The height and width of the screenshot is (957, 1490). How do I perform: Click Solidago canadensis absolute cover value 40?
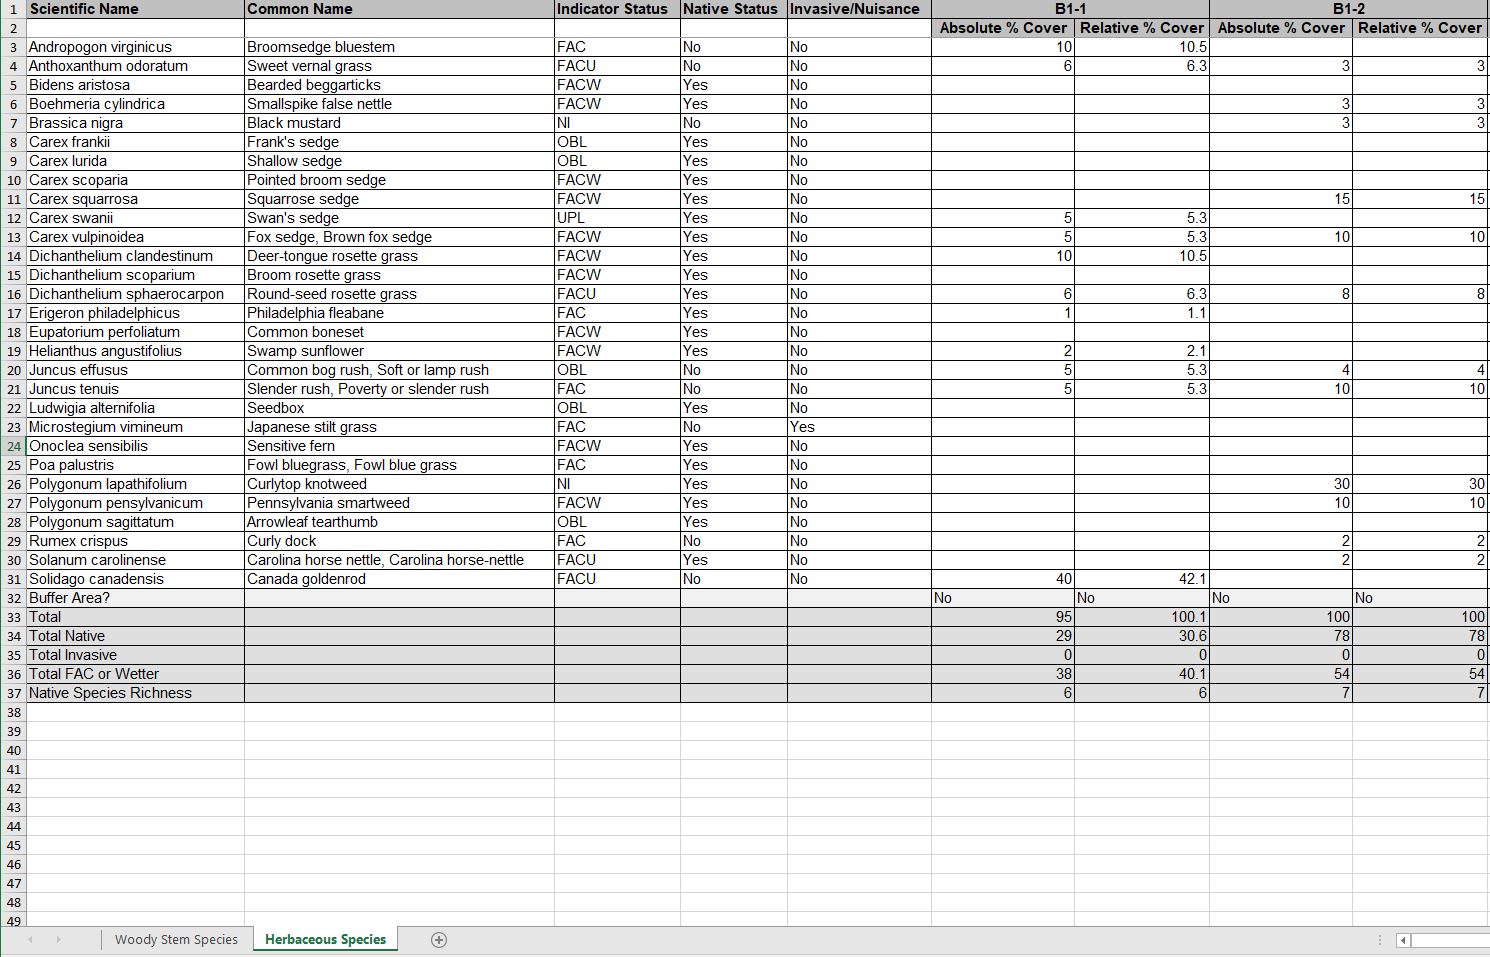[1002, 579]
